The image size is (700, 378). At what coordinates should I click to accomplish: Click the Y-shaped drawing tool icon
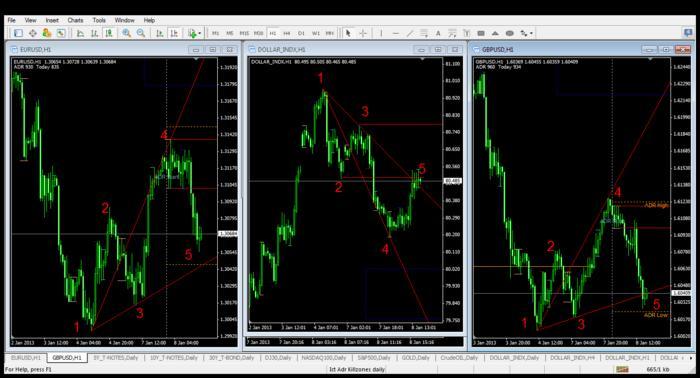tap(467, 33)
